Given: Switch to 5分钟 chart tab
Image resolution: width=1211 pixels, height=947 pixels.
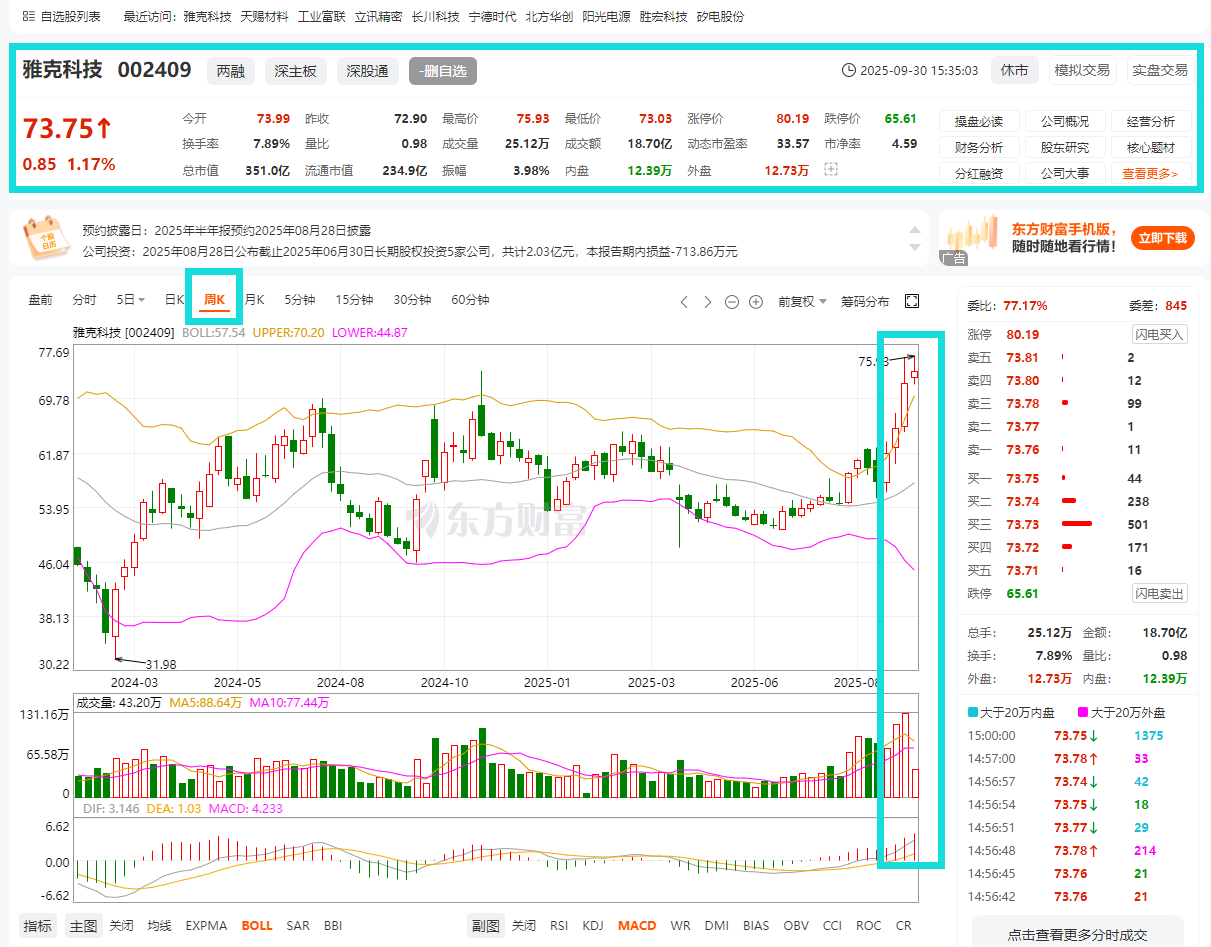Looking at the screenshot, I should [300, 300].
